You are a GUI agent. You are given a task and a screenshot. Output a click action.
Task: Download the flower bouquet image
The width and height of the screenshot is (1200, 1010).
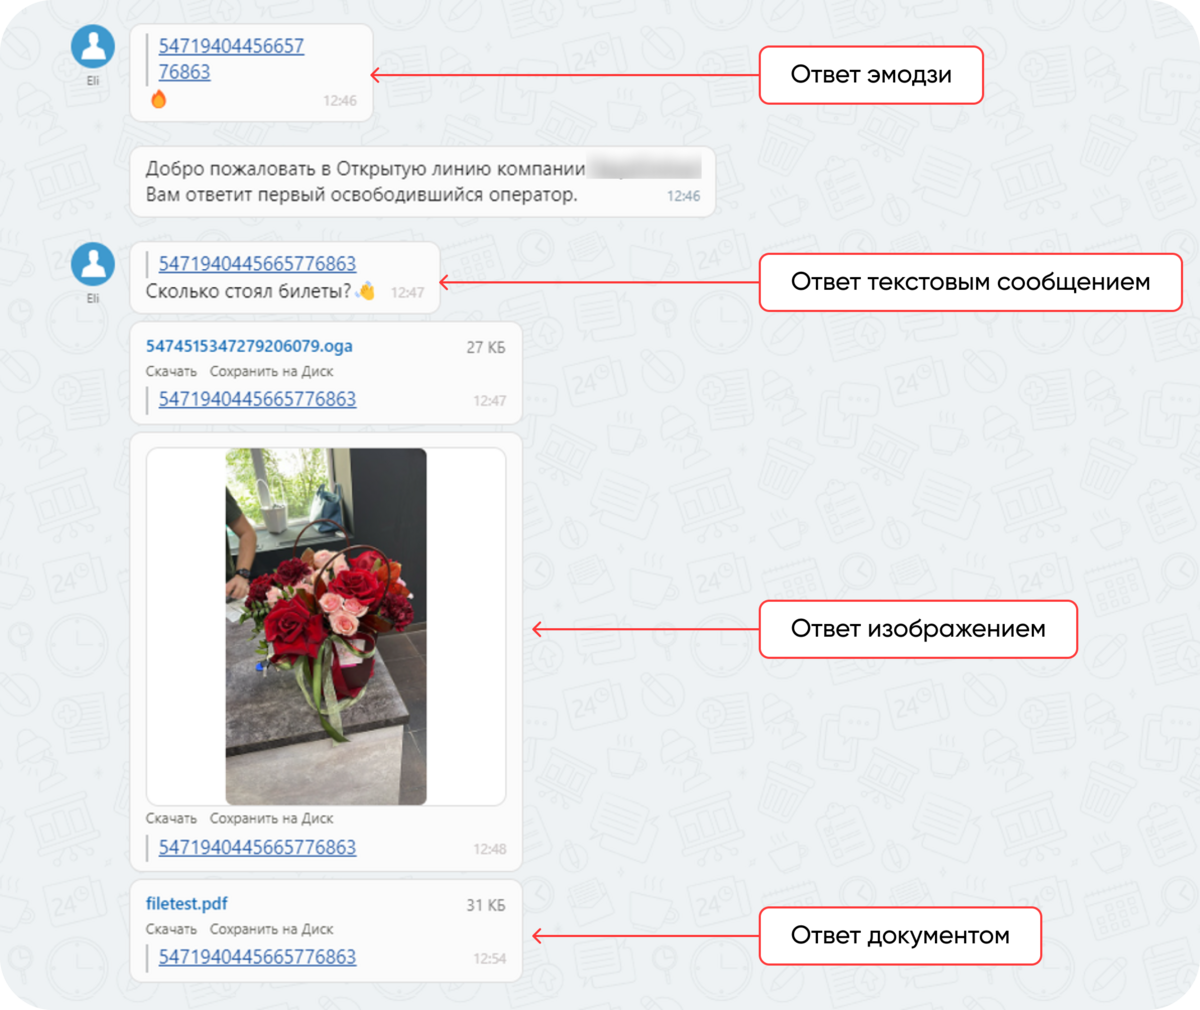pos(171,818)
